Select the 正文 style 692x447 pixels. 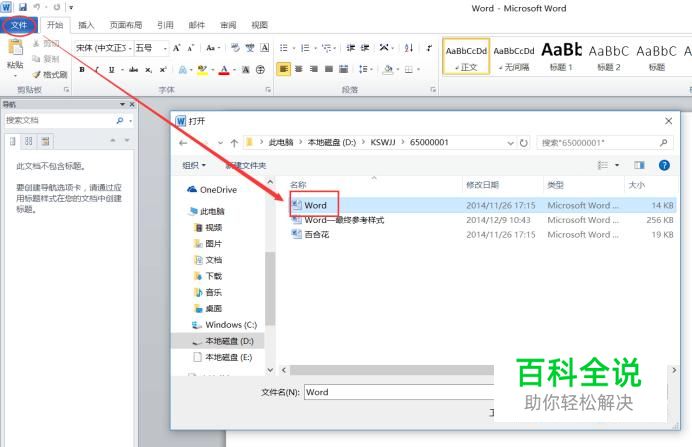tap(466, 56)
